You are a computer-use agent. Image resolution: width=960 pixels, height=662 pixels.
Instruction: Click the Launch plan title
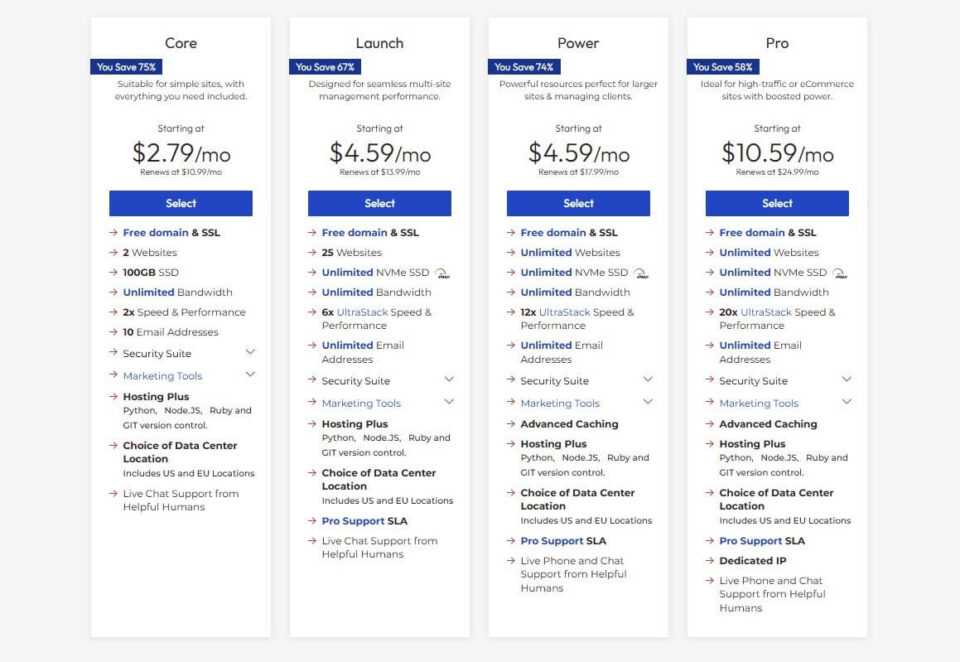coord(380,43)
